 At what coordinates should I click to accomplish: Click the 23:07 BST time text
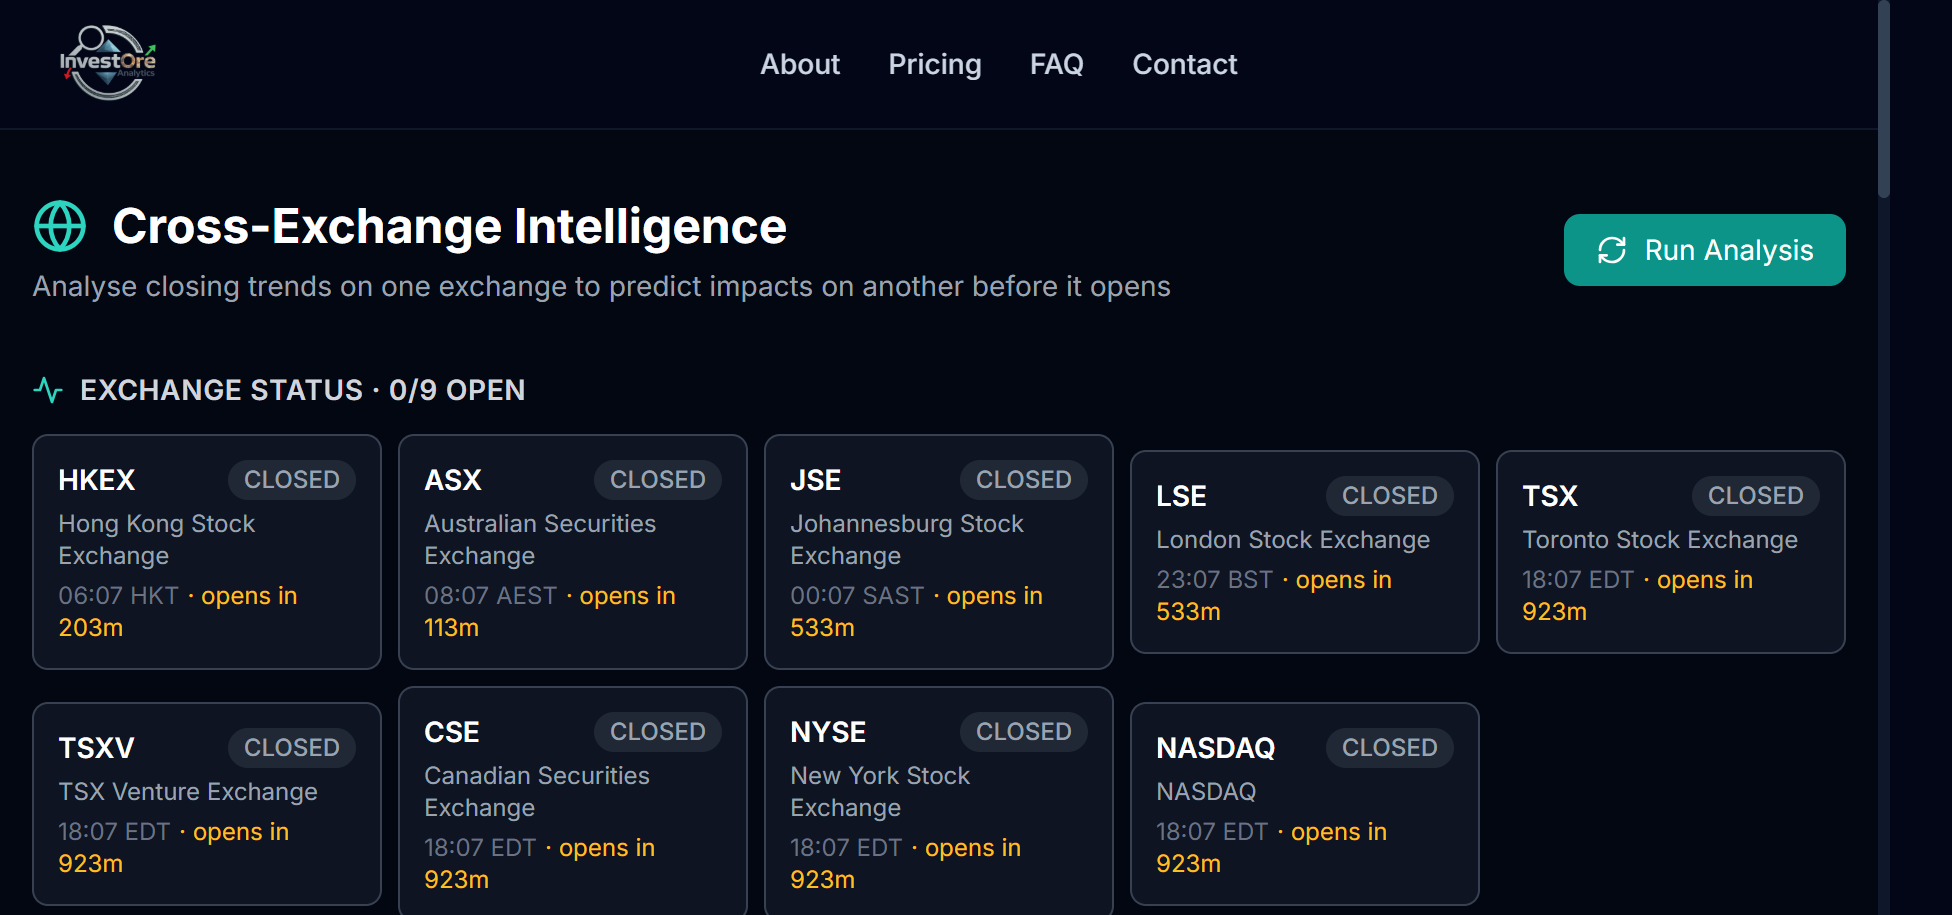pyautogui.click(x=1214, y=580)
